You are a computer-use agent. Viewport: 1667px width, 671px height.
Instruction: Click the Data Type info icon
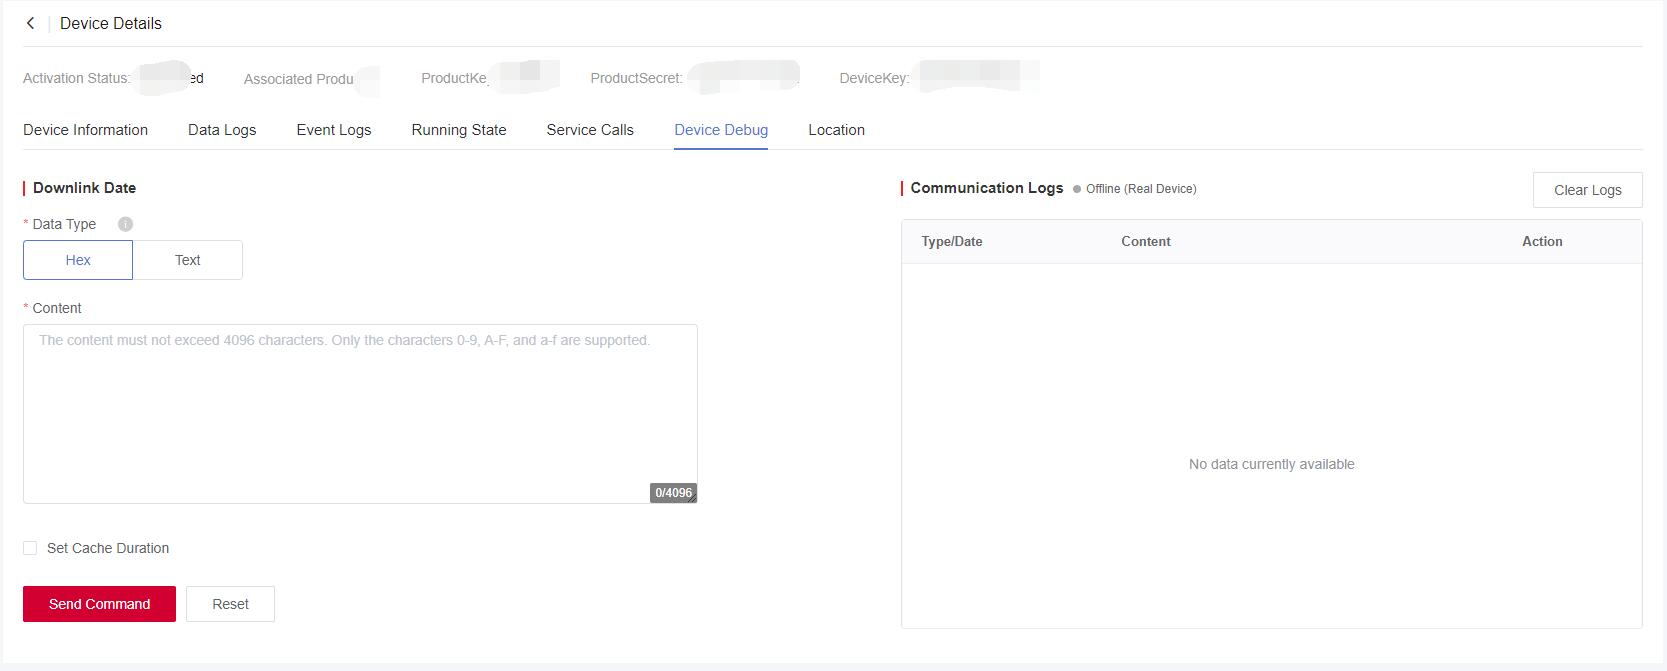tap(125, 224)
